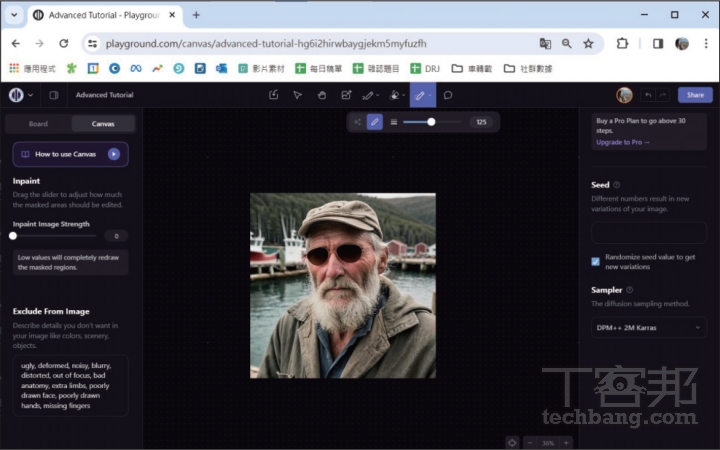Image resolution: width=720 pixels, height=450 pixels.
Task: Click the recenter canvas target icon
Action: 512,443
